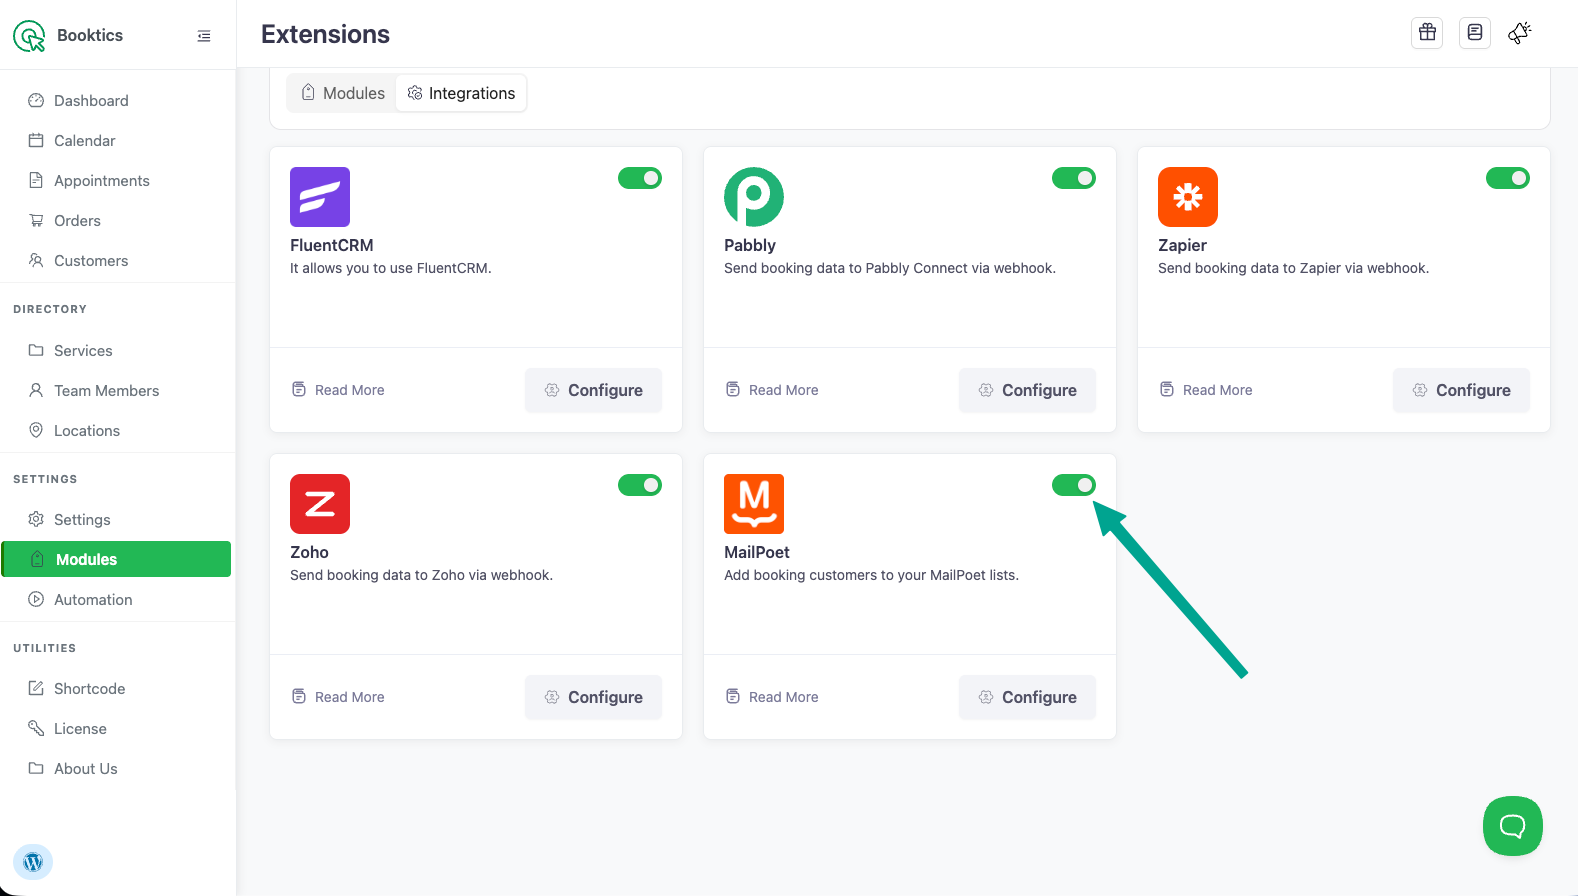Read More about MailPoet
This screenshot has height=896, width=1578.
[772, 697]
